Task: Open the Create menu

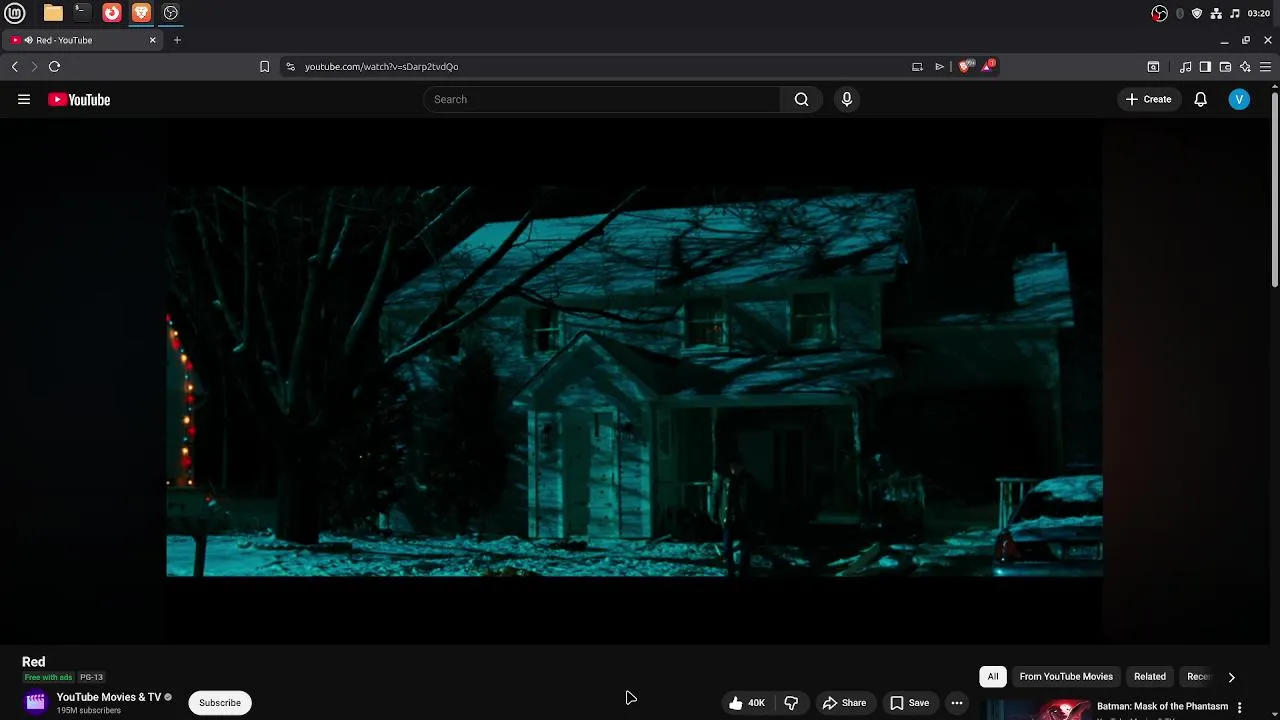Action: [x=1148, y=99]
